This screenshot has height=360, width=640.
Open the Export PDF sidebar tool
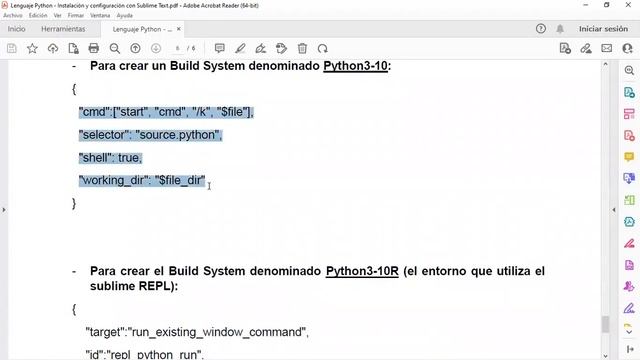[629, 92]
